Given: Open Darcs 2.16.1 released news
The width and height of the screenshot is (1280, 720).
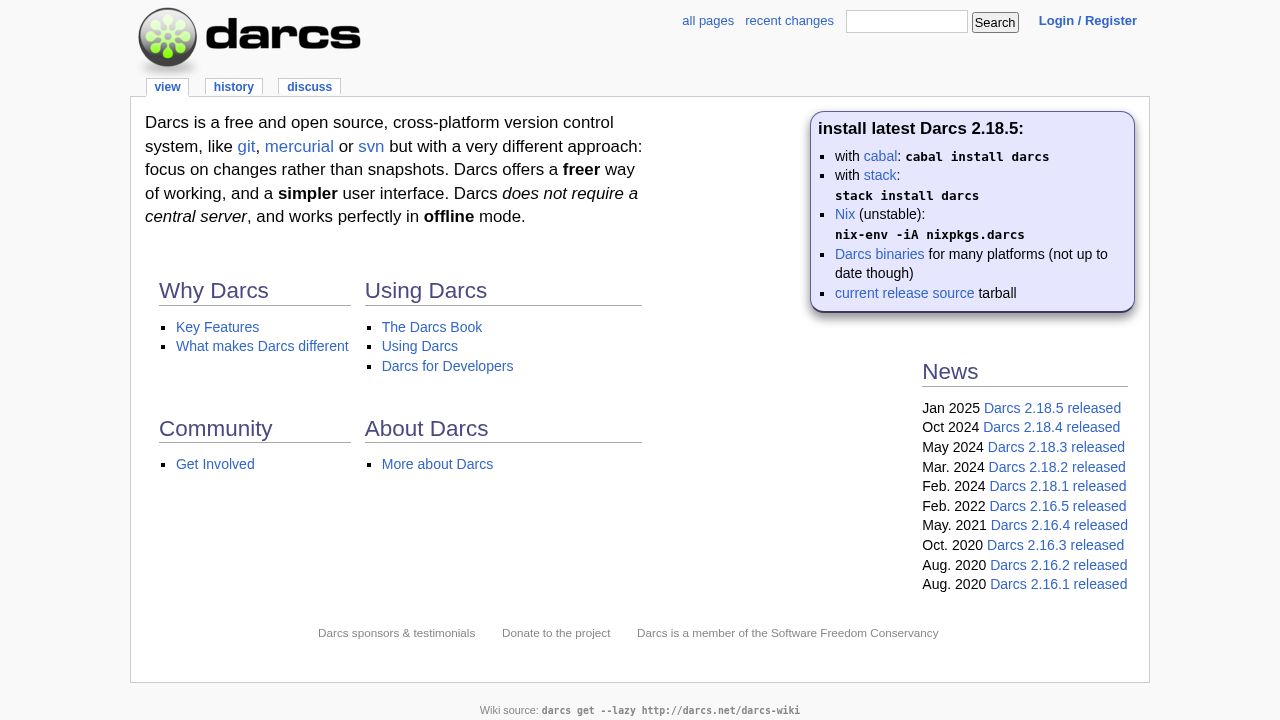Looking at the screenshot, I should 1058,584.
